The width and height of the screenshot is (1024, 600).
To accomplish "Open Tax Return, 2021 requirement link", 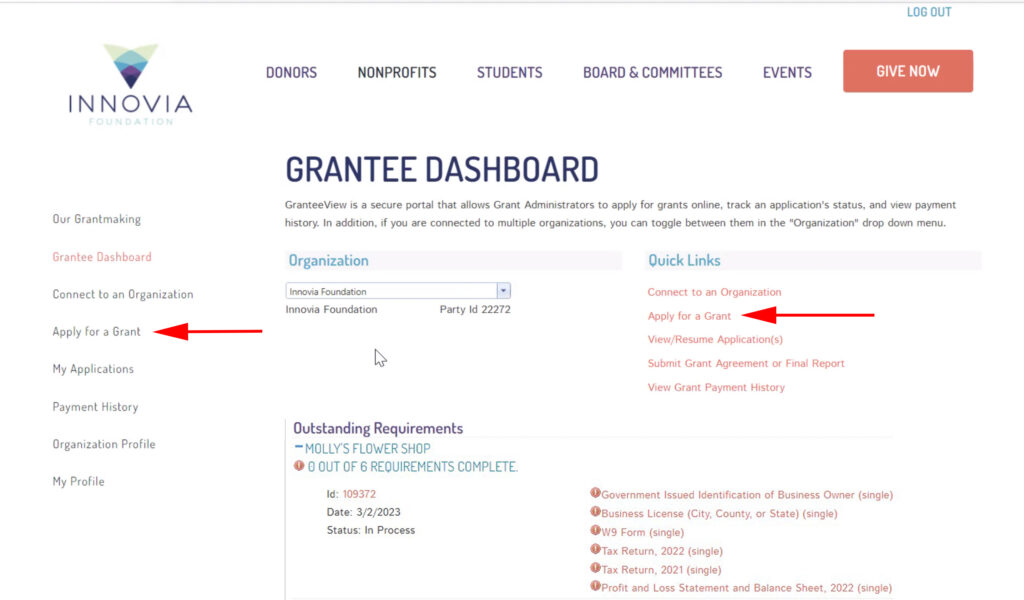I will pos(661,570).
